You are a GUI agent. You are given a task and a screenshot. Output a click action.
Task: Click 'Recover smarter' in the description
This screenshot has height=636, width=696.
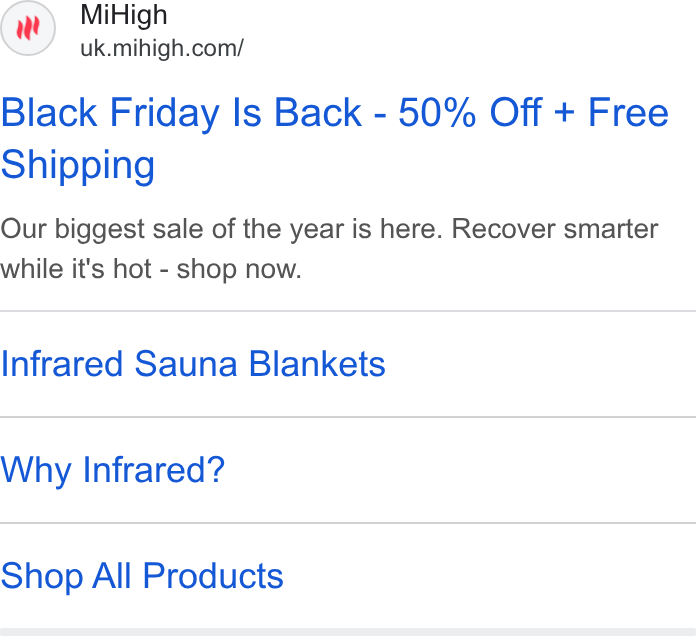click(x=555, y=229)
